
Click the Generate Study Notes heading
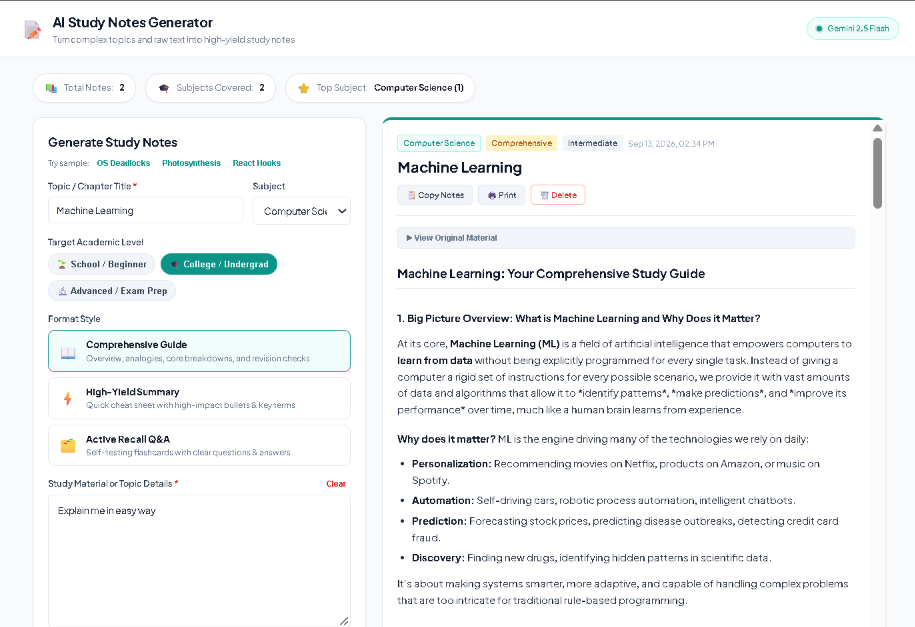(113, 142)
